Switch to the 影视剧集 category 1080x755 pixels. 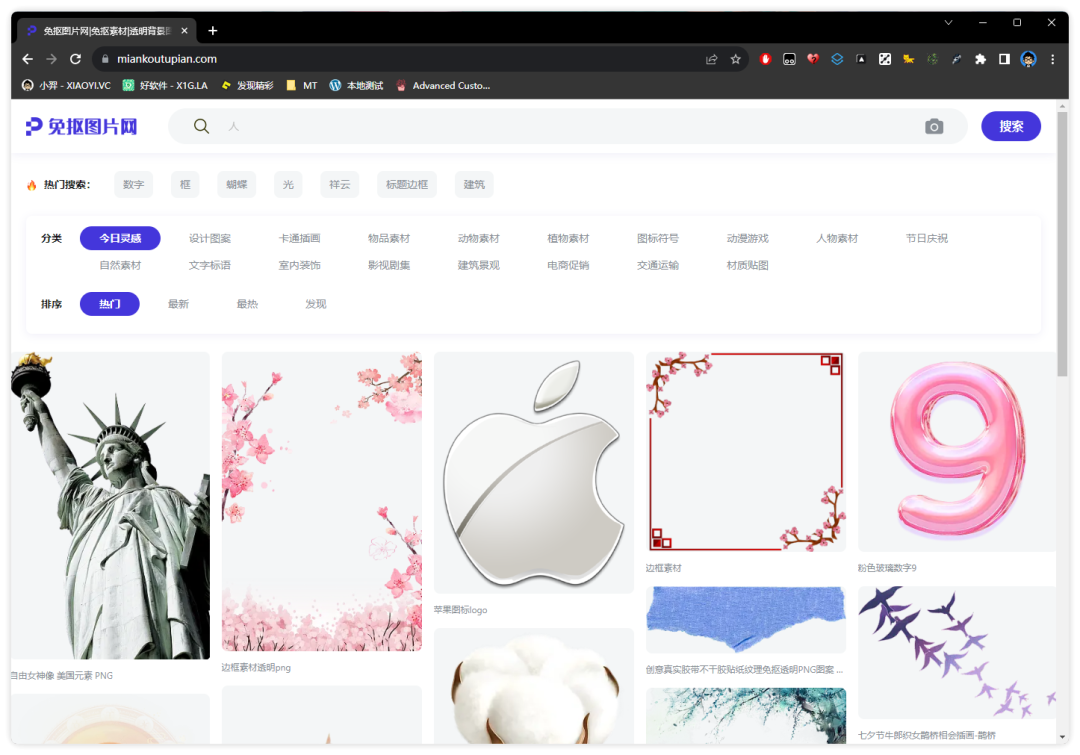pos(389,265)
